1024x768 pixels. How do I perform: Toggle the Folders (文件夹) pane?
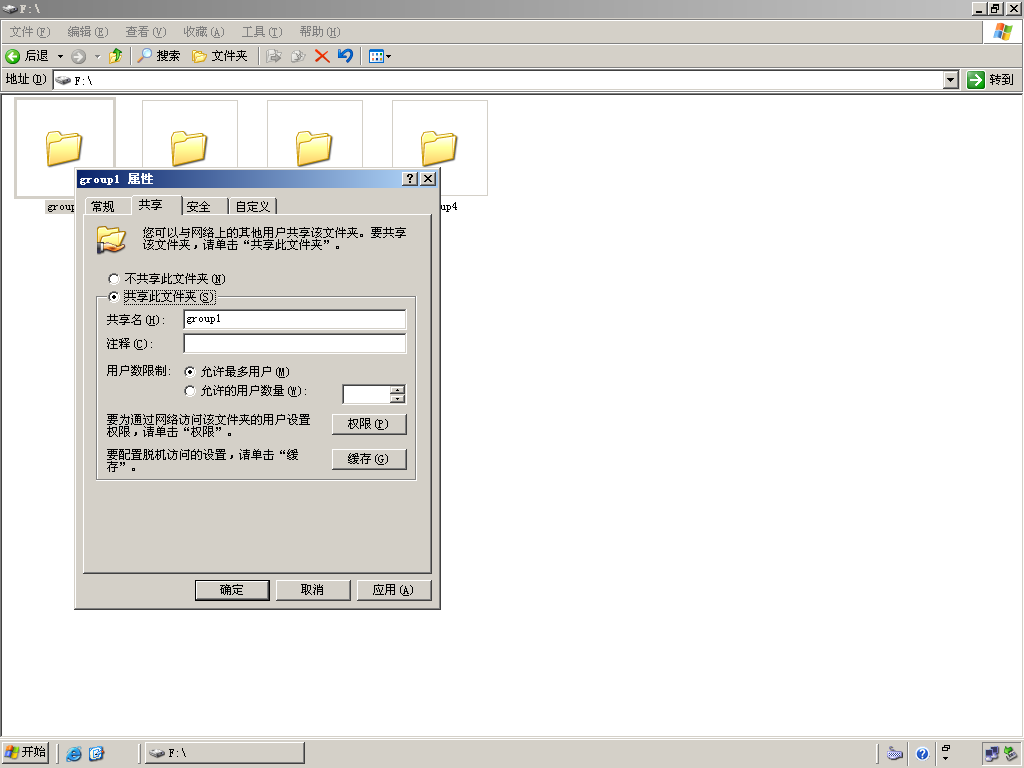219,56
